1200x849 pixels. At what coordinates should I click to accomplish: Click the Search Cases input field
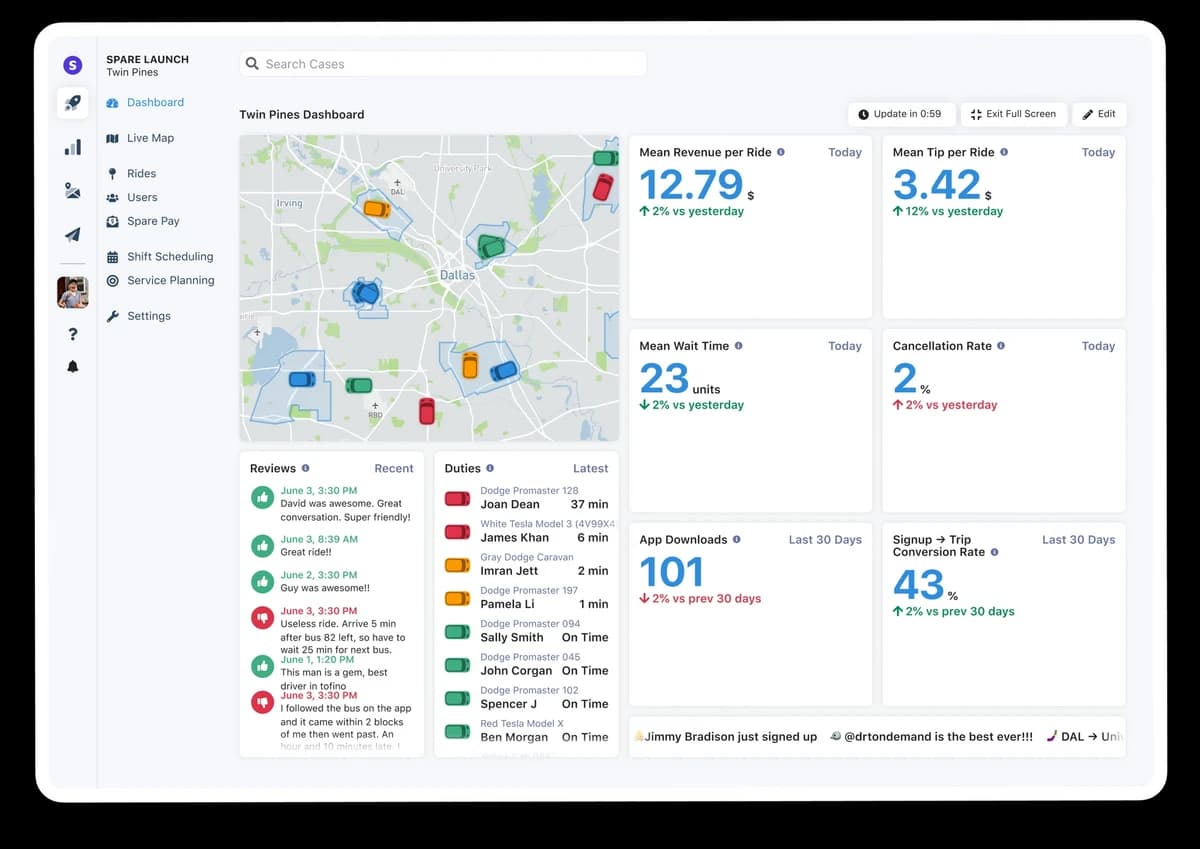(x=442, y=63)
